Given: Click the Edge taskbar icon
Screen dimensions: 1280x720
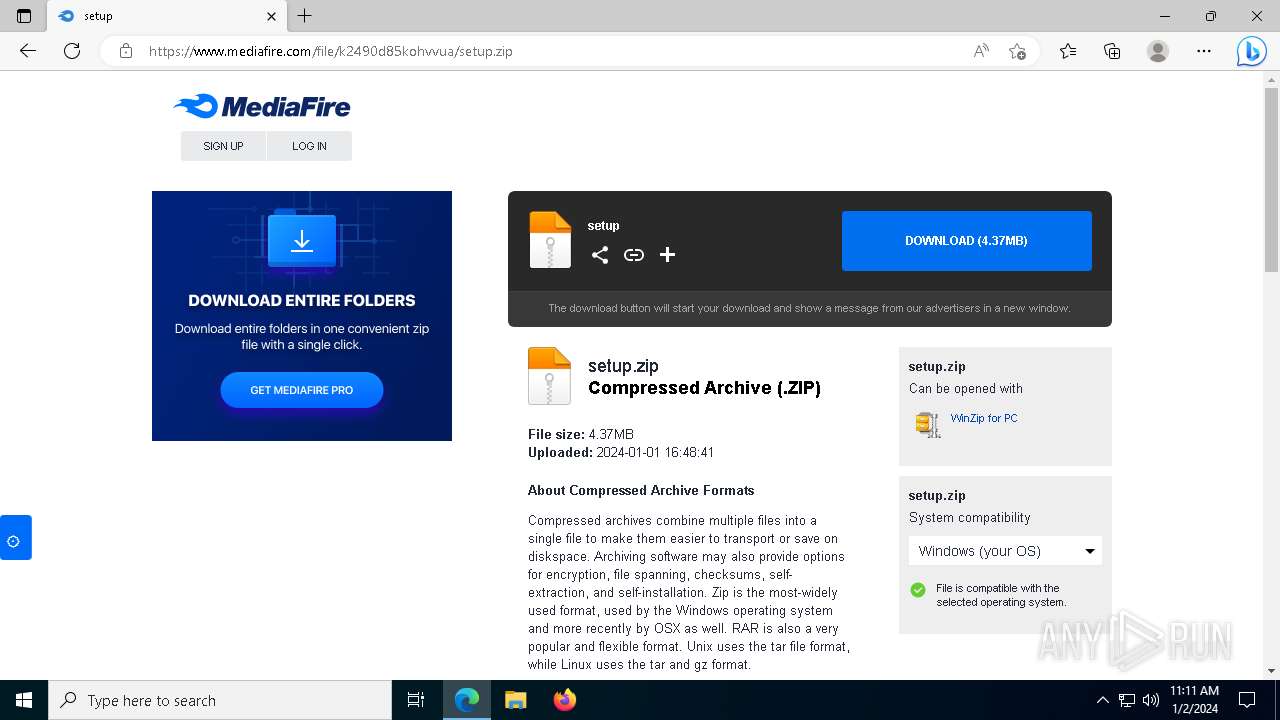Looking at the screenshot, I should pyautogui.click(x=467, y=700).
